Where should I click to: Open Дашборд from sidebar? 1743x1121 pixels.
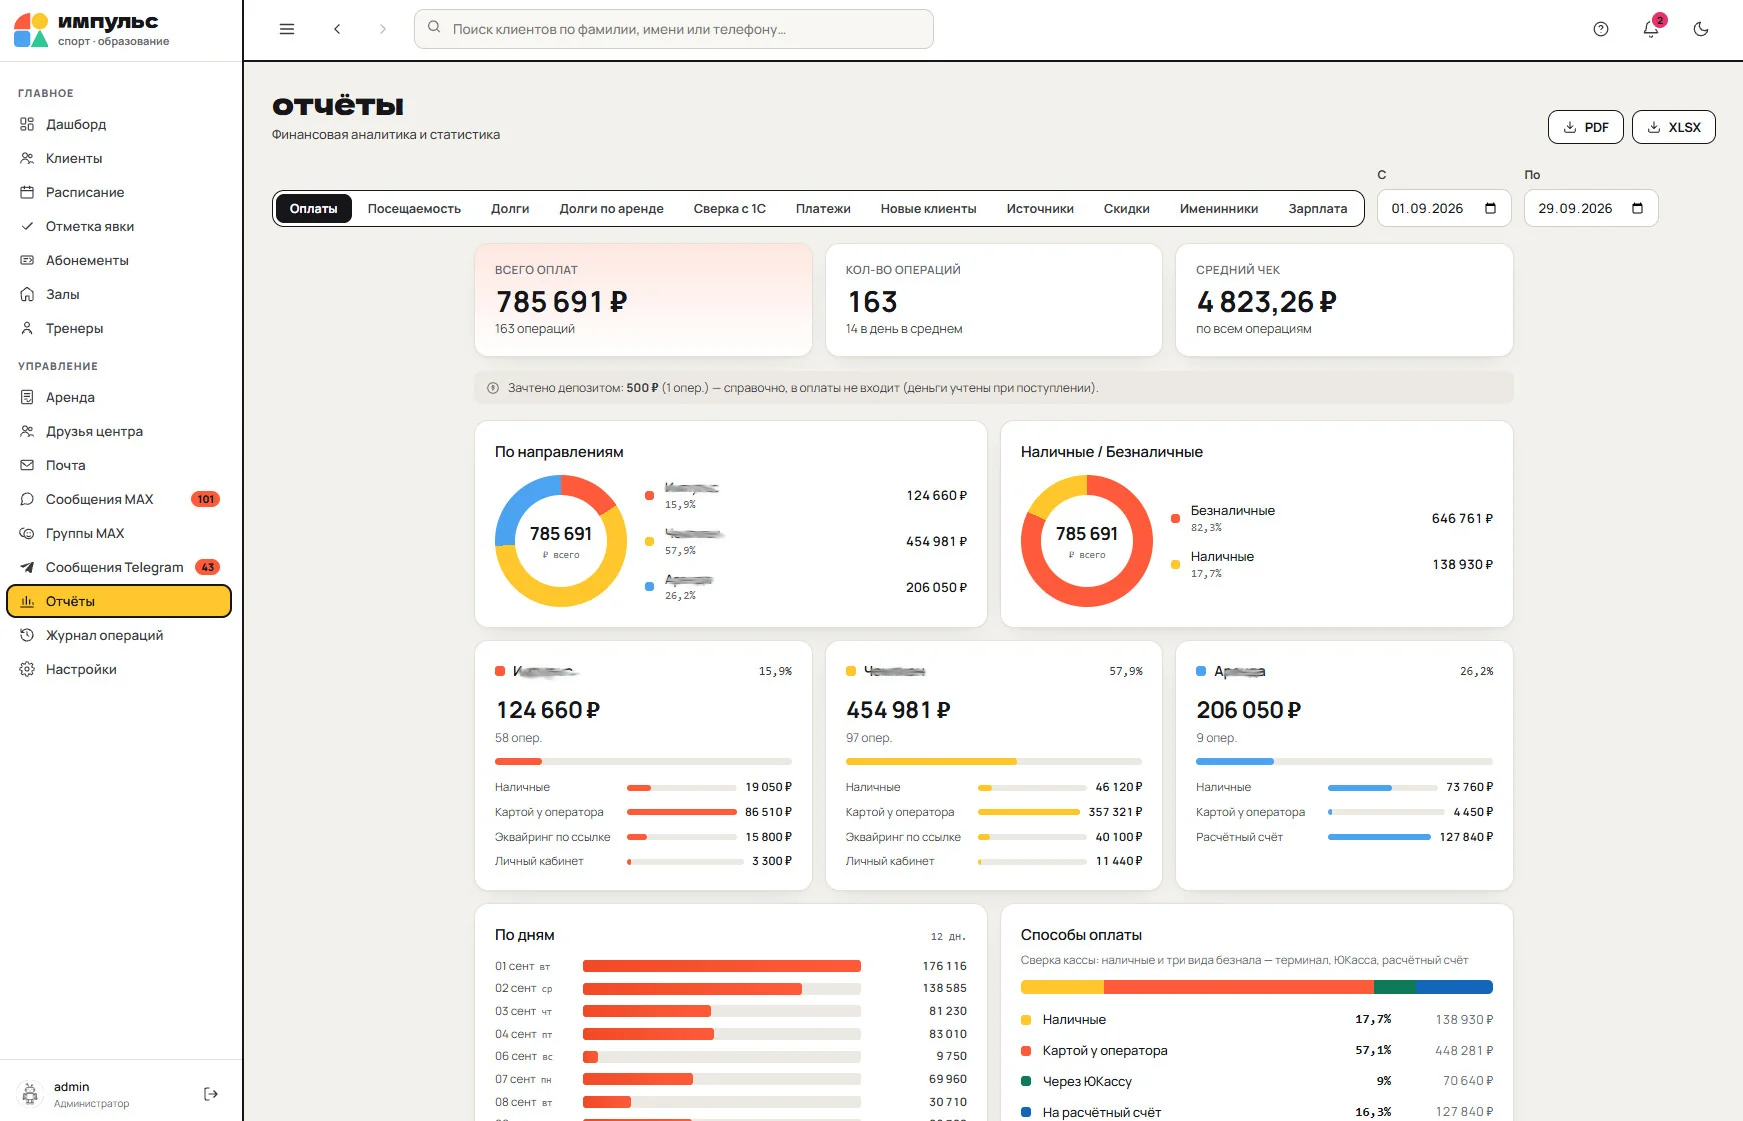coord(119,124)
